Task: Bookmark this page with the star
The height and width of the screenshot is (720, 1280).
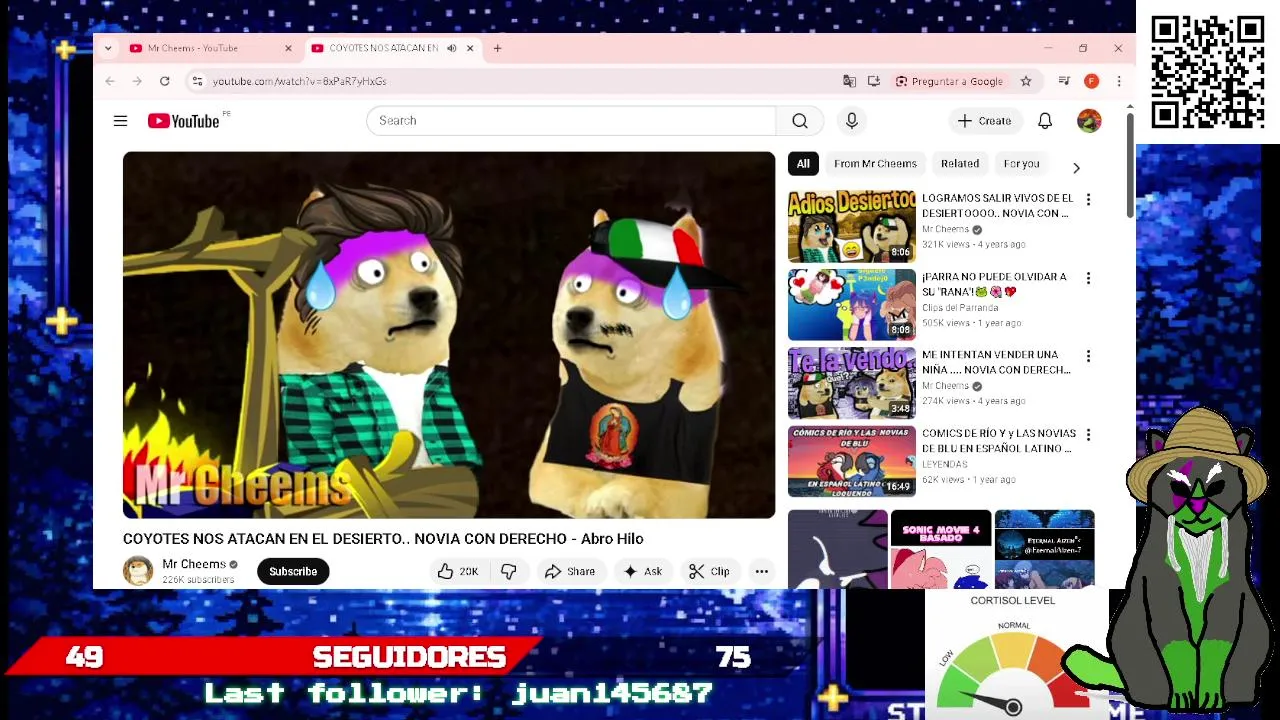Action: tap(1025, 81)
